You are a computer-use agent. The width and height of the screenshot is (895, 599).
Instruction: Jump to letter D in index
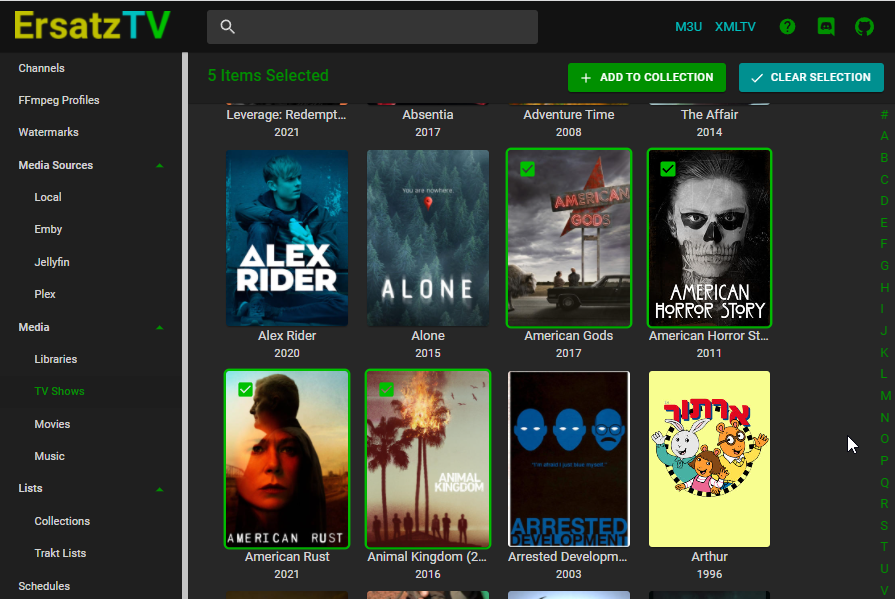tap(884, 201)
